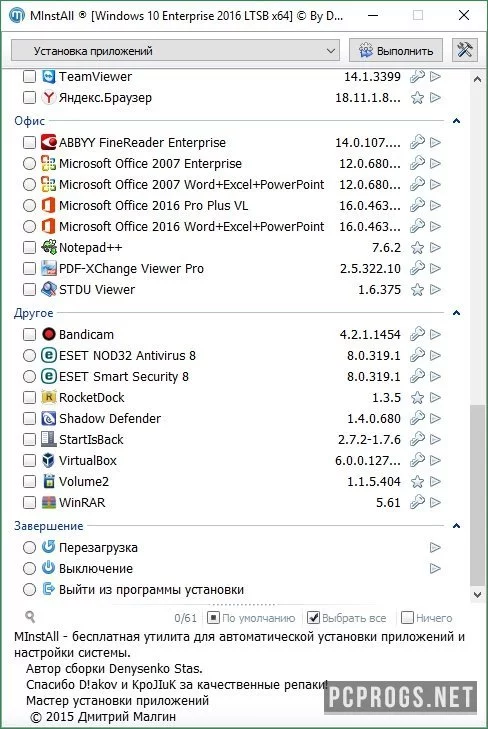Click the play arrow beside WinRAR
This screenshot has height=729, width=488.
[435, 502]
